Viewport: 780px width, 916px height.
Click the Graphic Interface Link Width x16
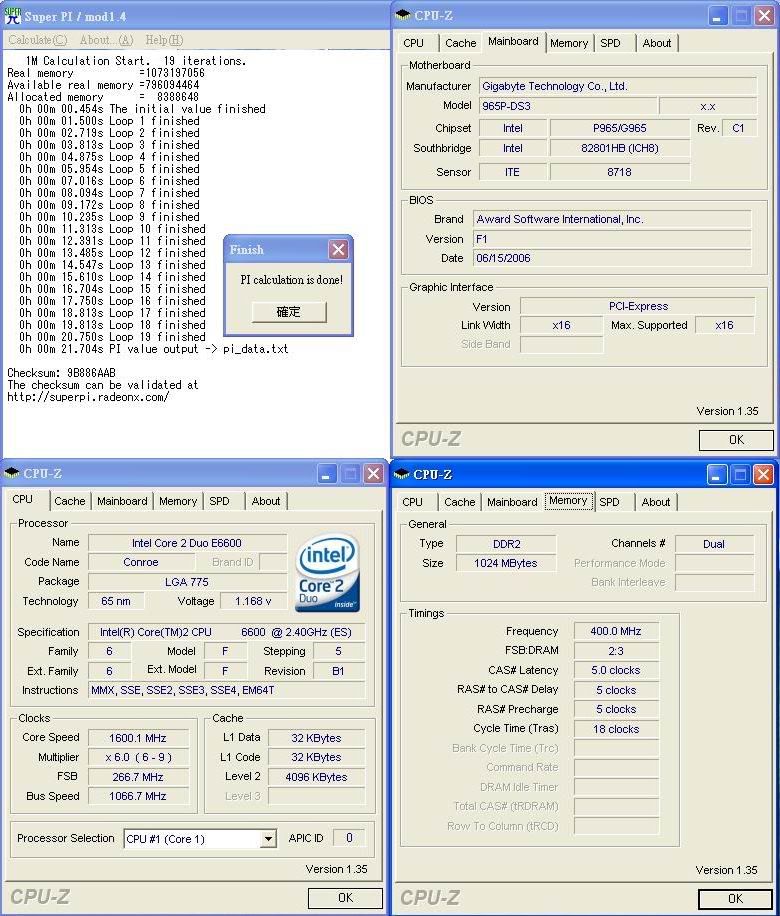click(x=561, y=325)
